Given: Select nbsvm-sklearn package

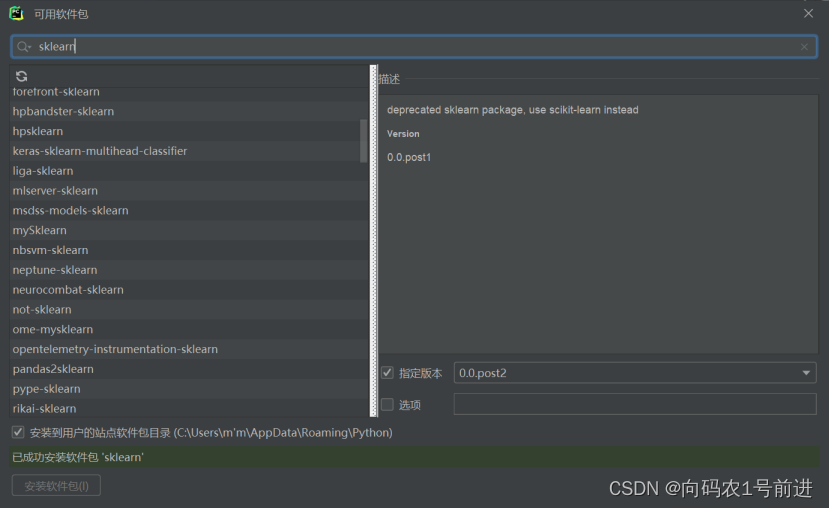Looking at the screenshot, I should (189, 250).
